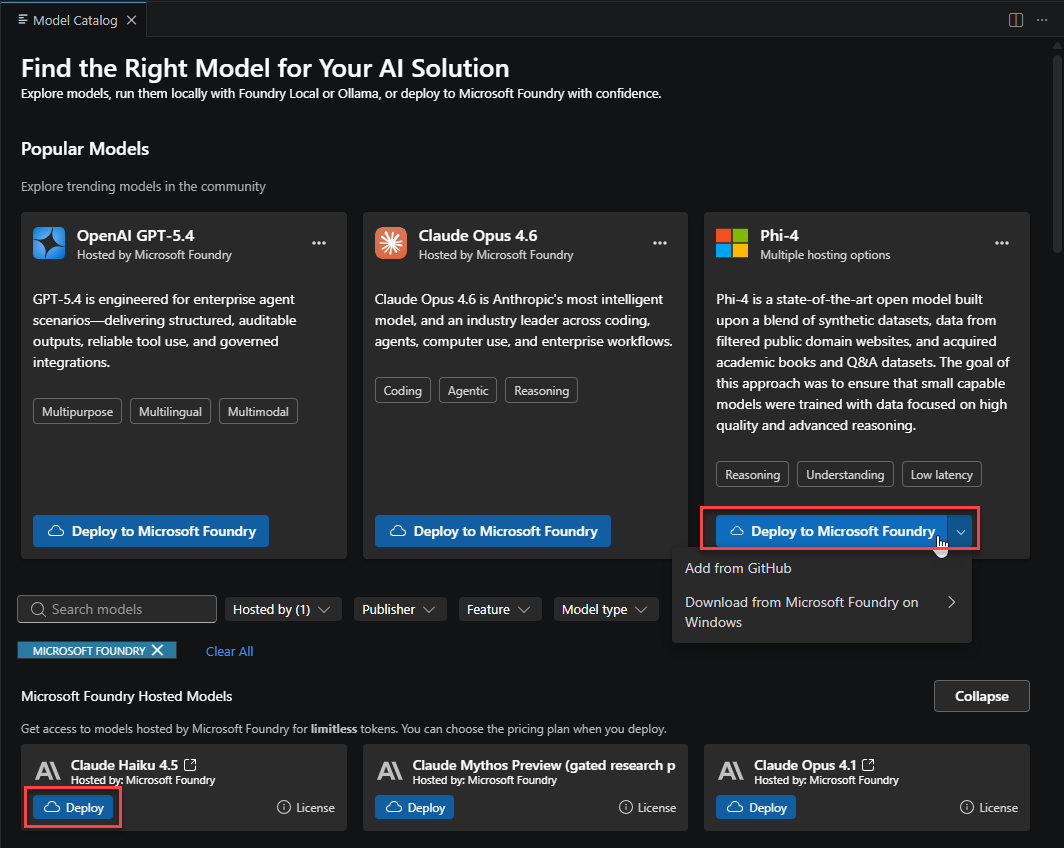
Task: Open the Publisher filter dropdown
Action: [399, 609]
